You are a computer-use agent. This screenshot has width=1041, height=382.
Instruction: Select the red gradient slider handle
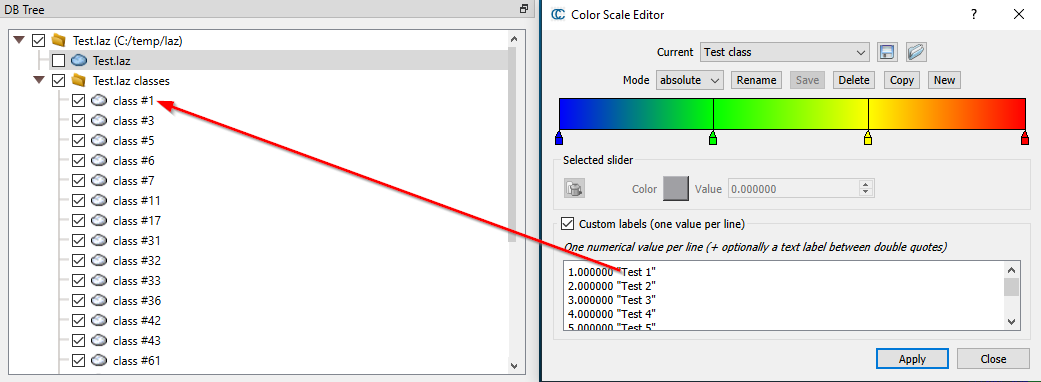(1024, 138)
